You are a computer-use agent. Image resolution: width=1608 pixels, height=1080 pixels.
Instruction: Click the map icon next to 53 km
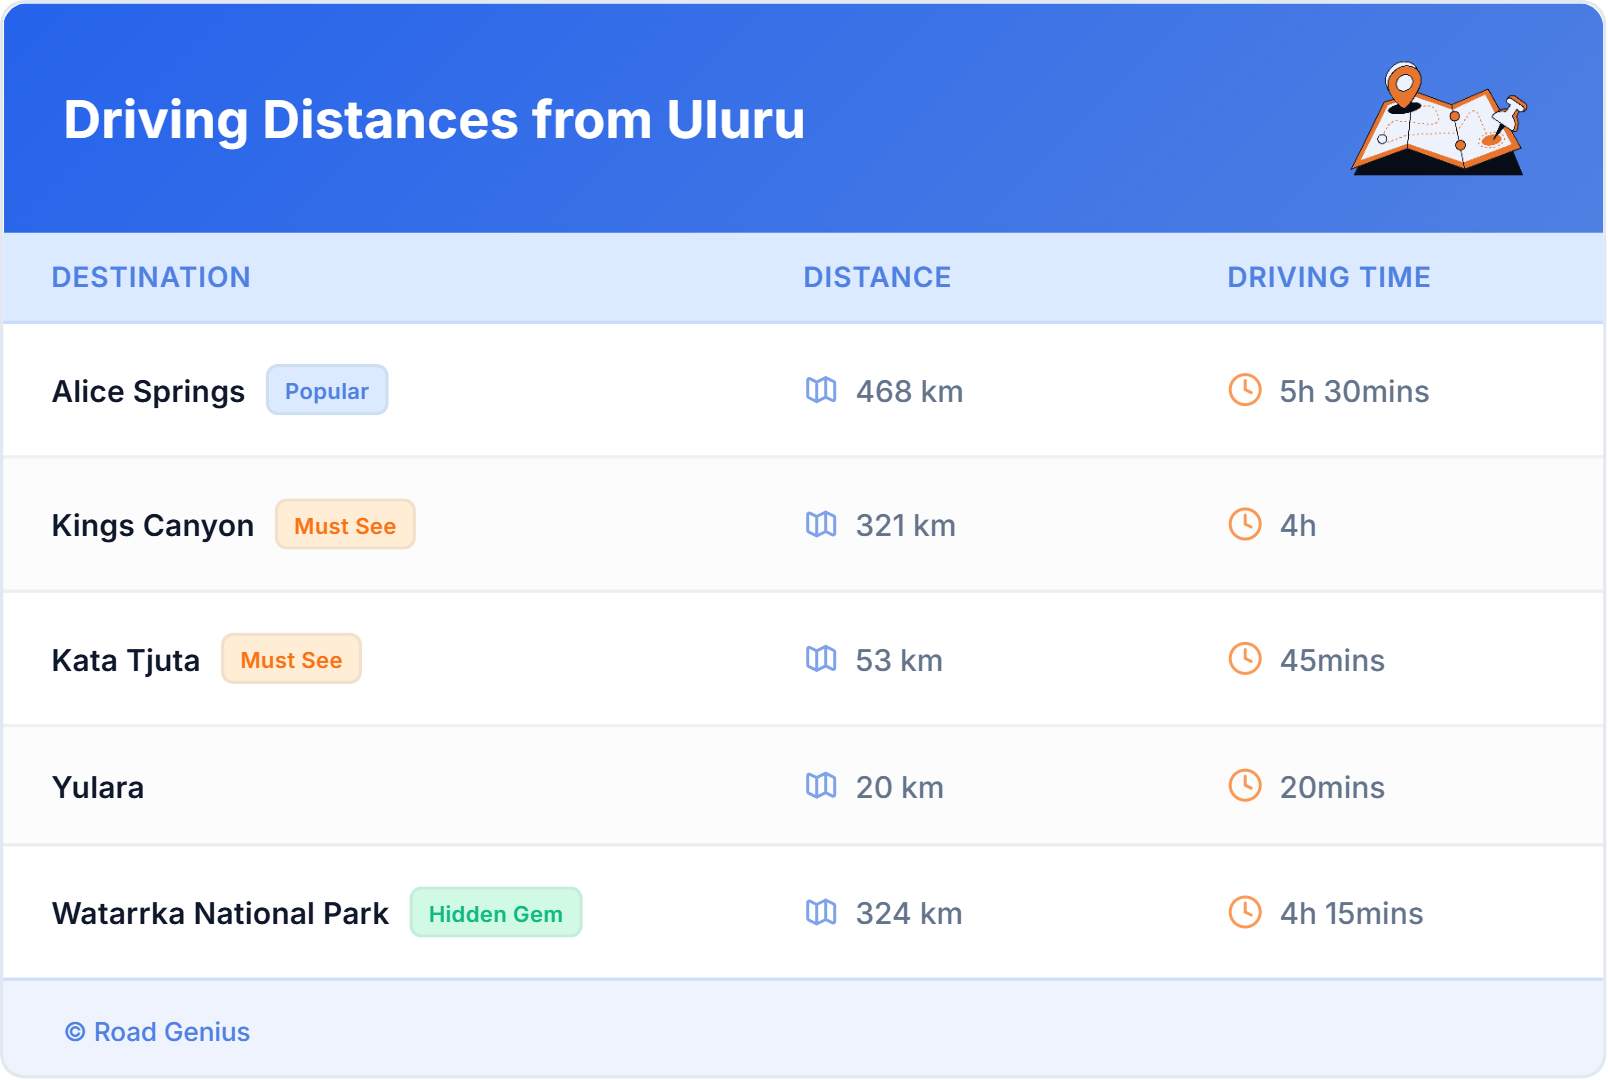(x=822, y=660)
